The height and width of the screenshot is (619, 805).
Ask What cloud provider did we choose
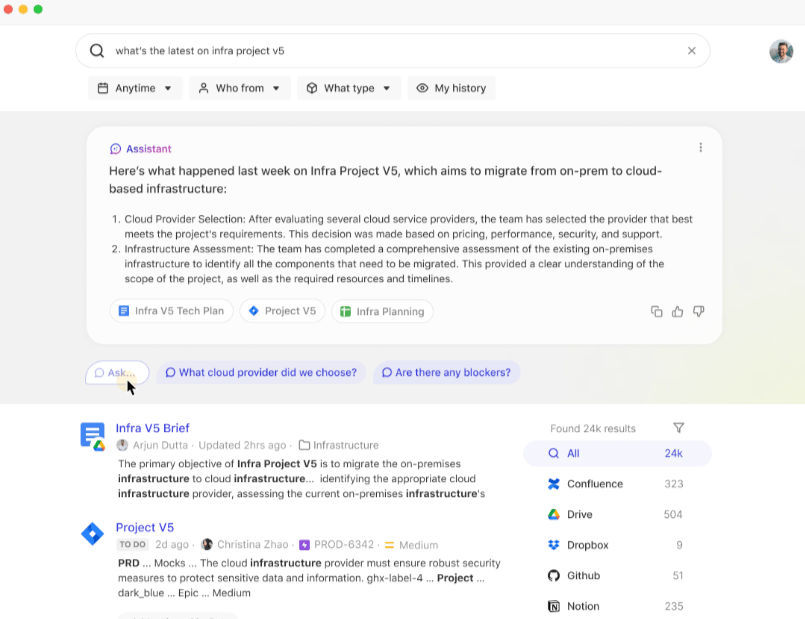pyautogui.click(x=261, y=373)
